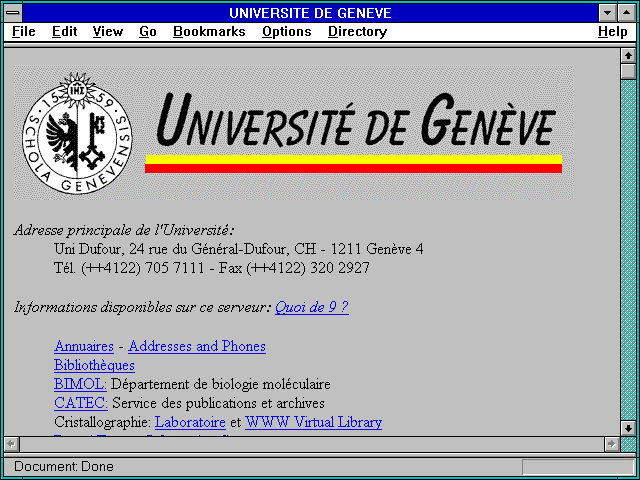Screen dimensions: 640x480
Task: Click the 'UNIVERSITE DE GENEVE' window title
Action: pos(311,13)
